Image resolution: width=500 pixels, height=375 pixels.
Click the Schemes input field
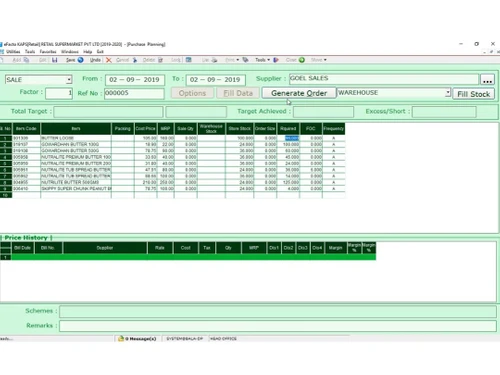(x=278, y=311)
